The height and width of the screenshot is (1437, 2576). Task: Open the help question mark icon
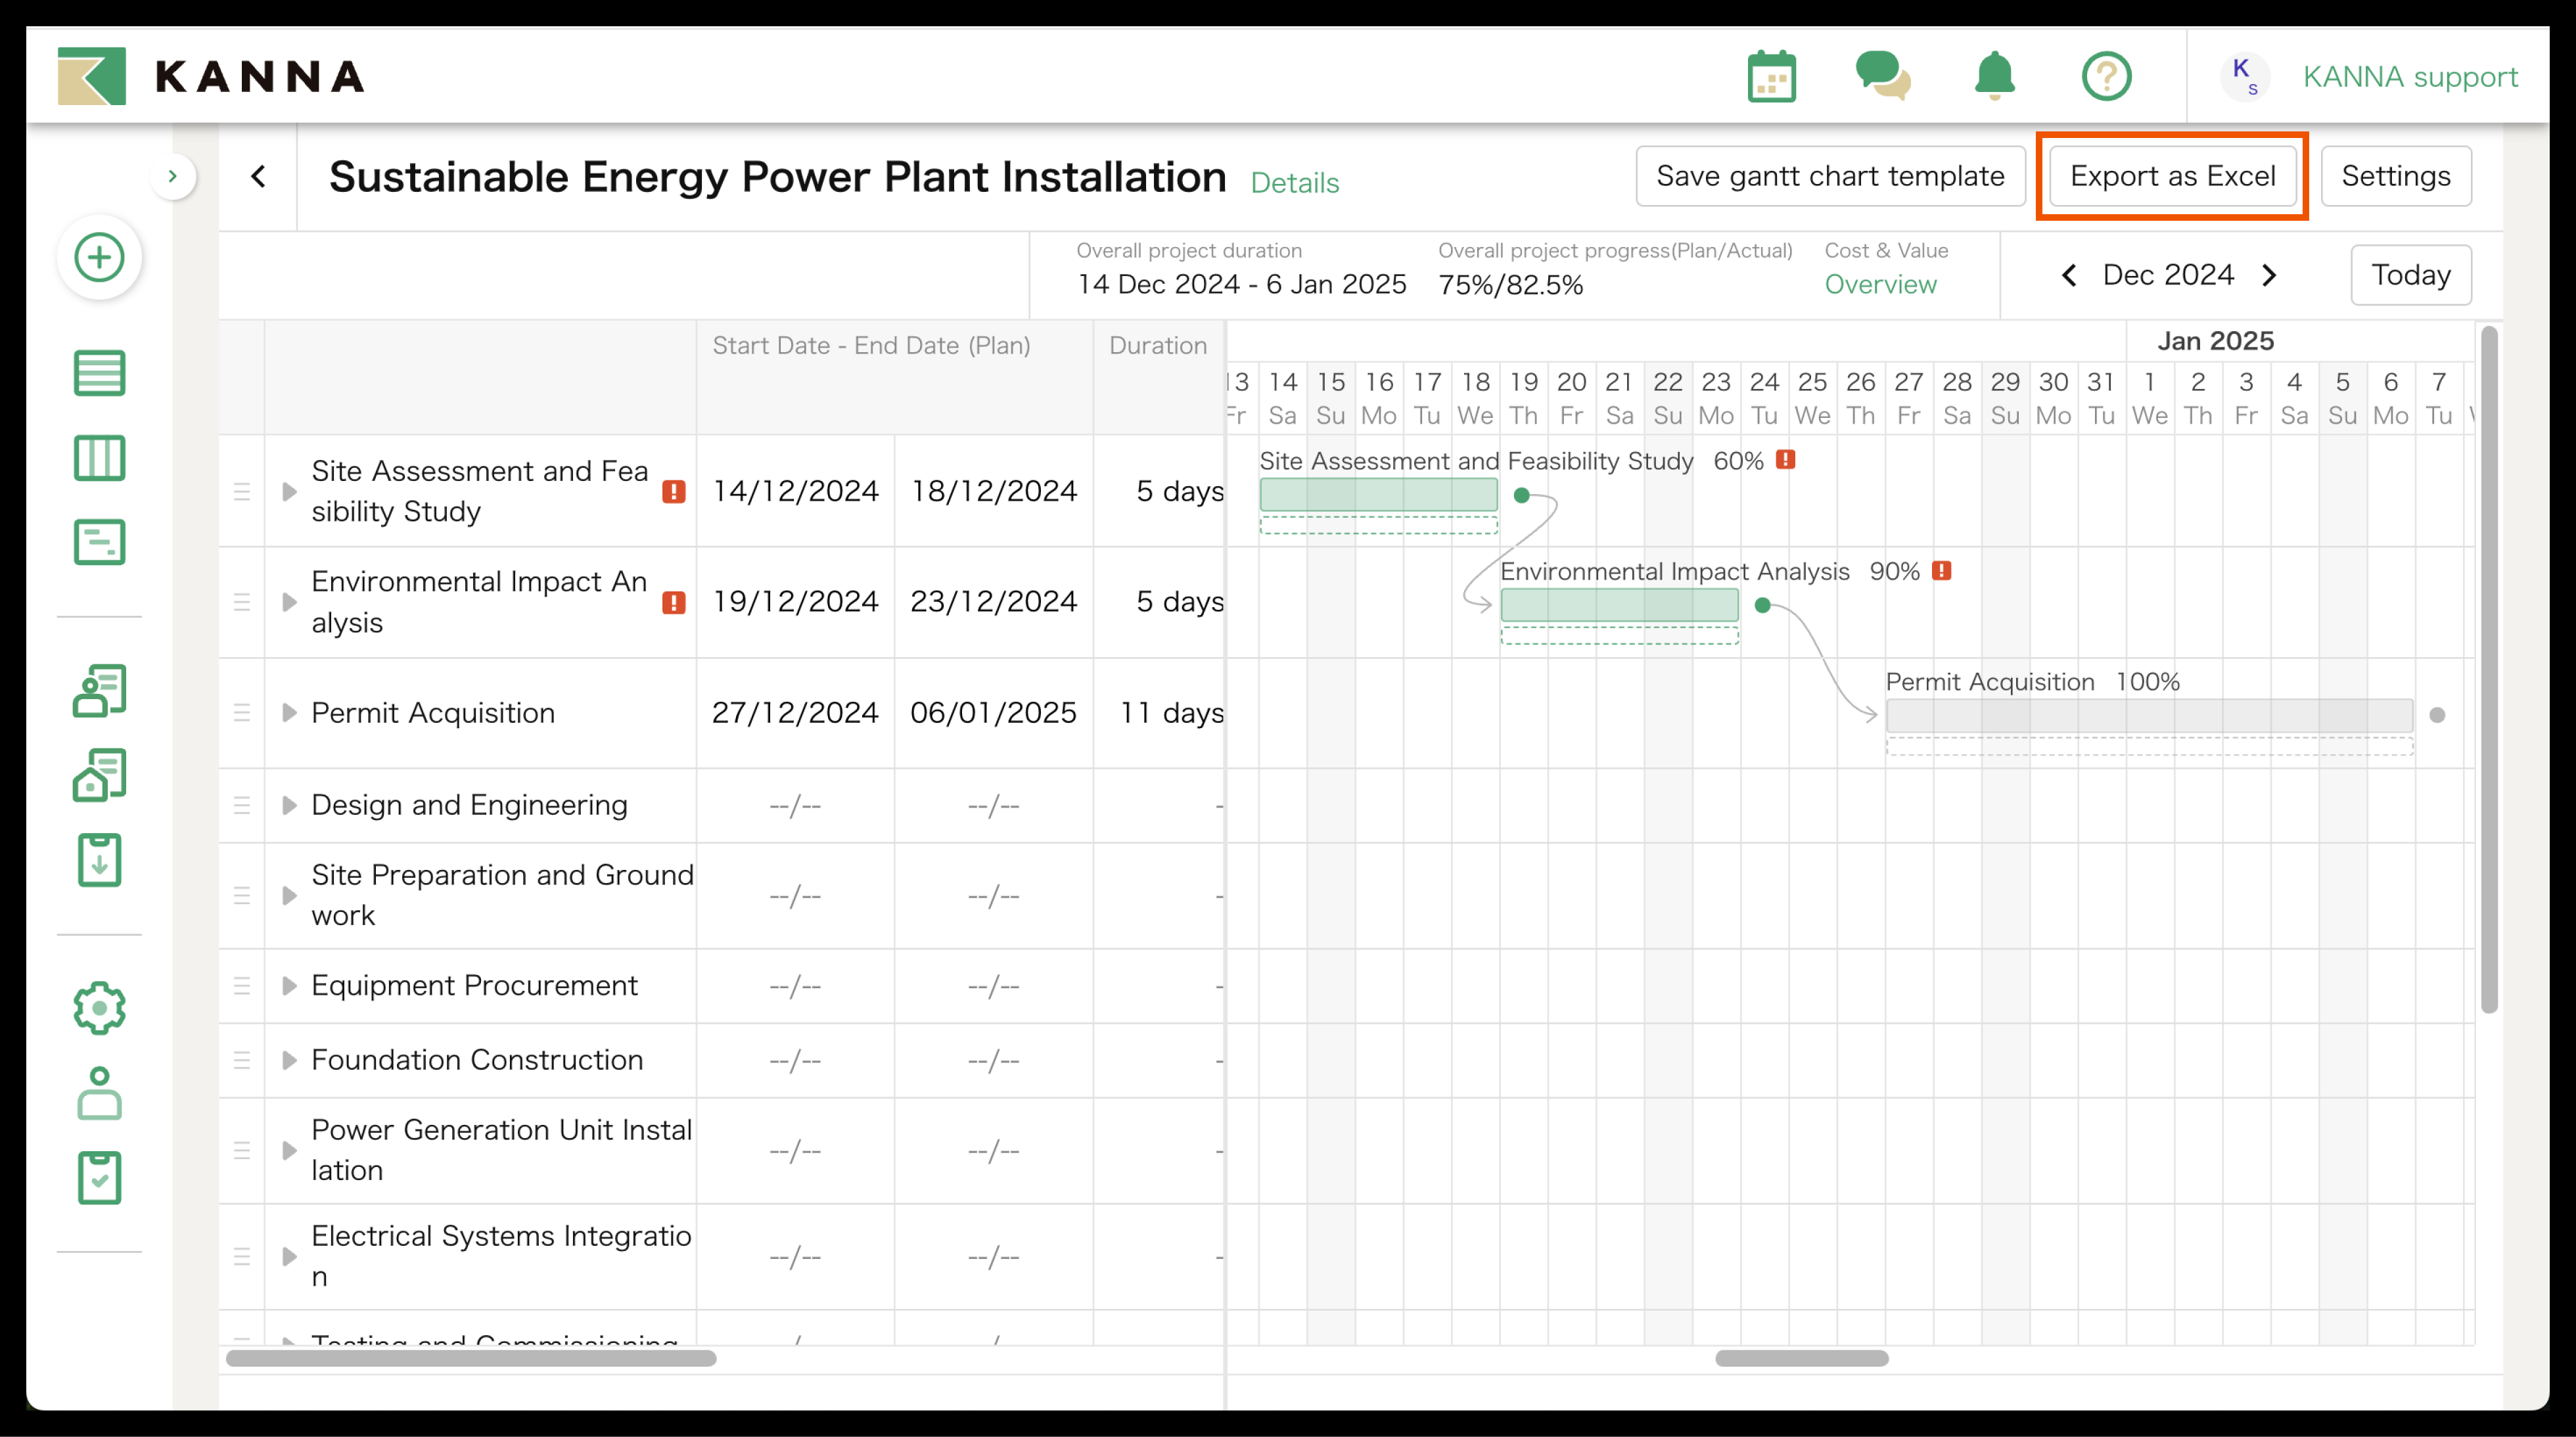2106,77
